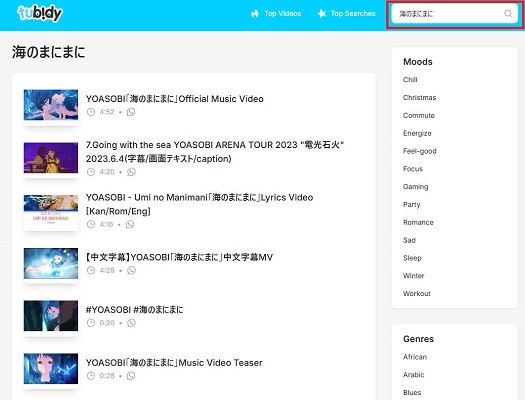This screenshot has height=400, width=525.
Task: Open title 7.Going with the sea ARENA TOUR
Action: tap(215, 152)
